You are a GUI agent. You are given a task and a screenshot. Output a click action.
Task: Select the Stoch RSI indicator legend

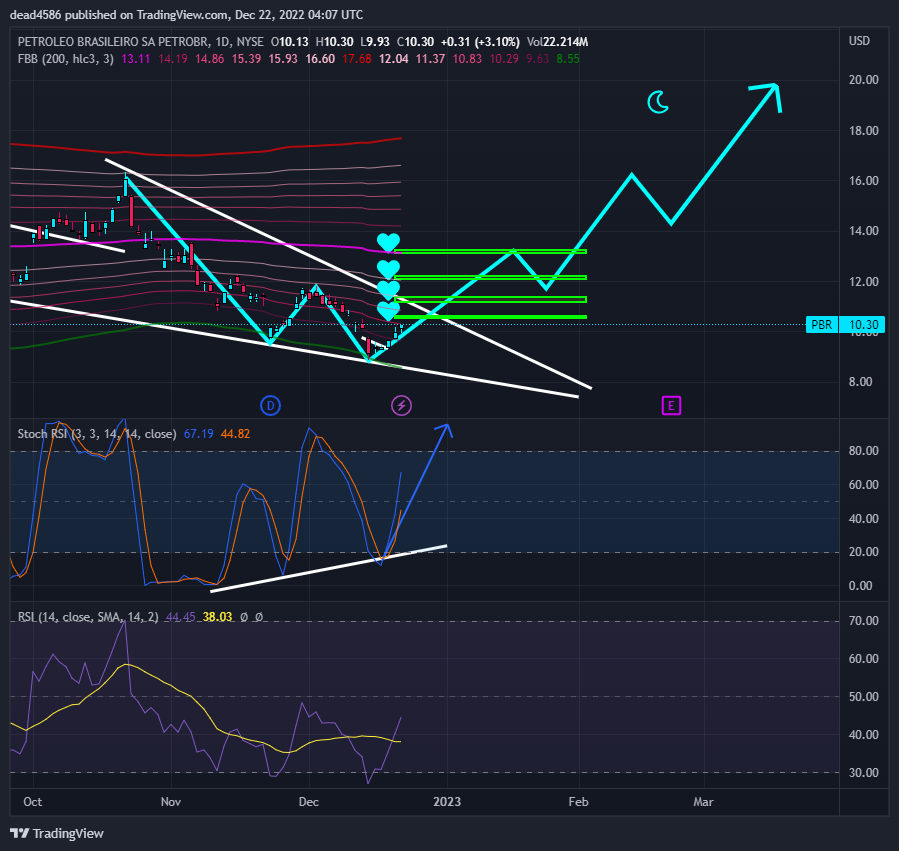point(97,434)
